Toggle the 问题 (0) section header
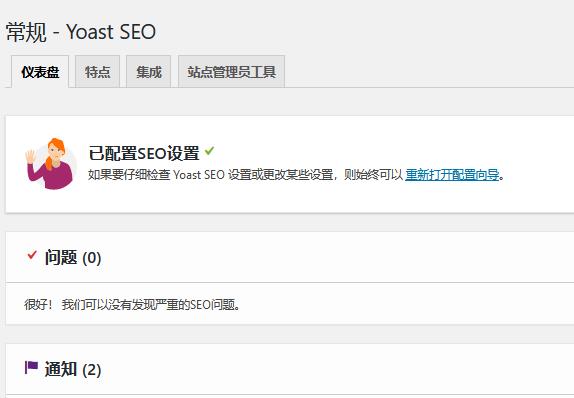Image resolution: width=574 pixels, height=398 pixels. (290, 257)
